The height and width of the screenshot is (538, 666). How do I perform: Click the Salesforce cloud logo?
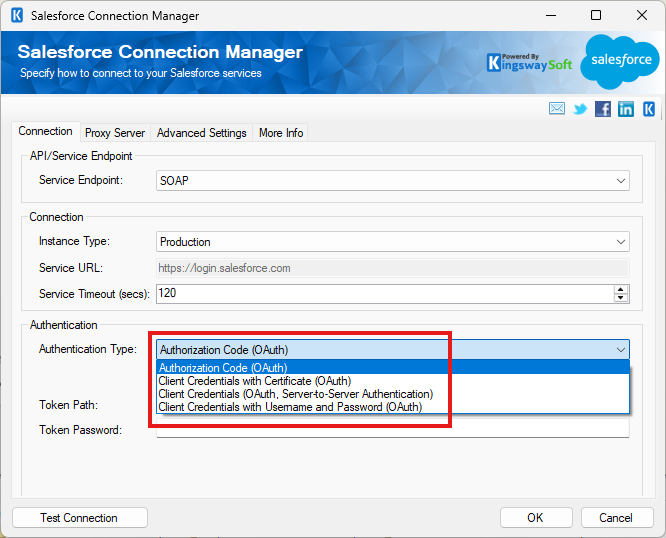(x=620, y=61)
